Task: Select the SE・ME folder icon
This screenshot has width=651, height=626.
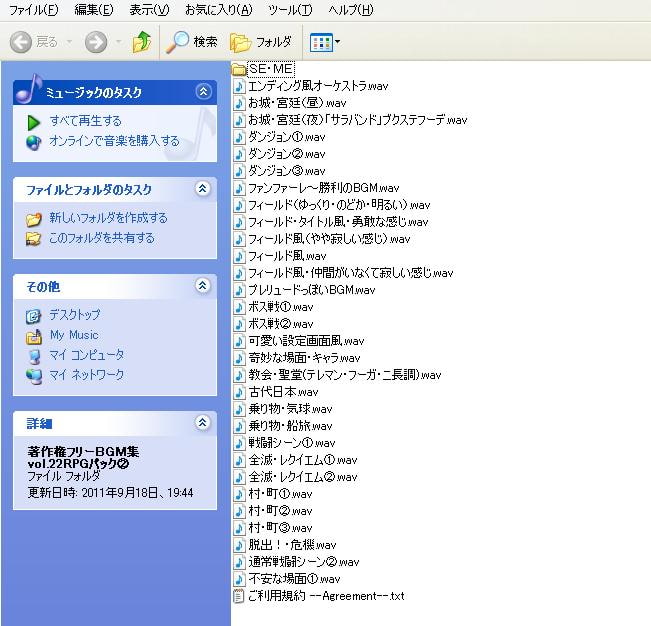Action: pos(239,69)
